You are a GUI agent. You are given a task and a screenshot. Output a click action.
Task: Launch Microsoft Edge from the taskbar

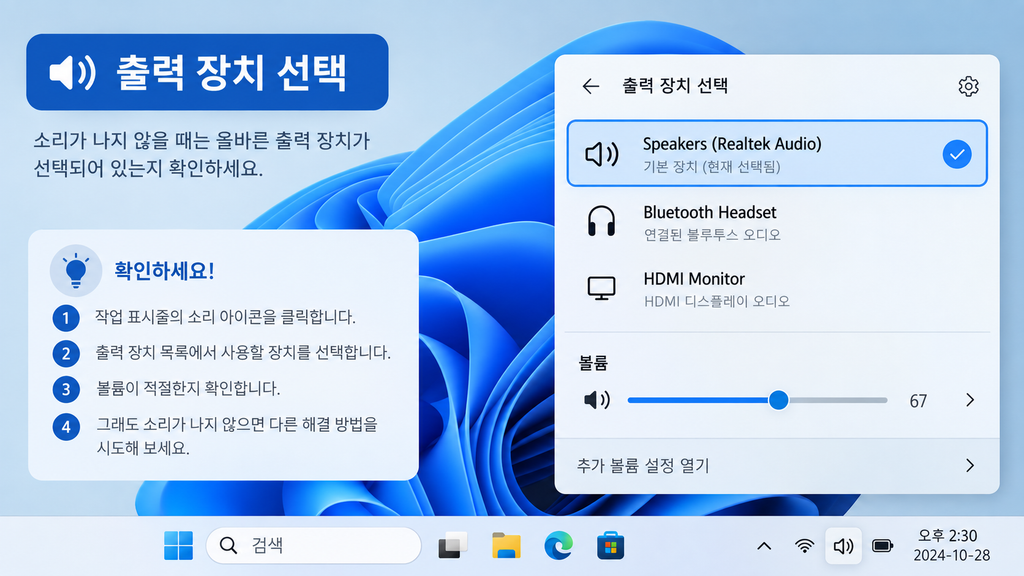point(558,545)
